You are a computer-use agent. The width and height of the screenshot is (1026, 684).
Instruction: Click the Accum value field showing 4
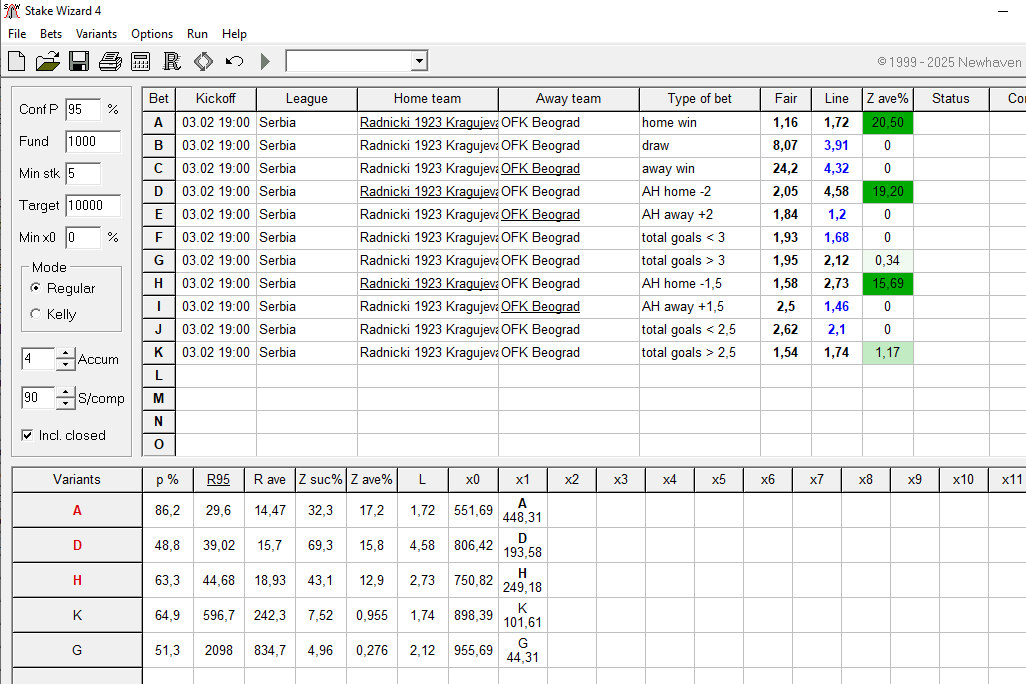pyautogui.click(x=39, y=359)
